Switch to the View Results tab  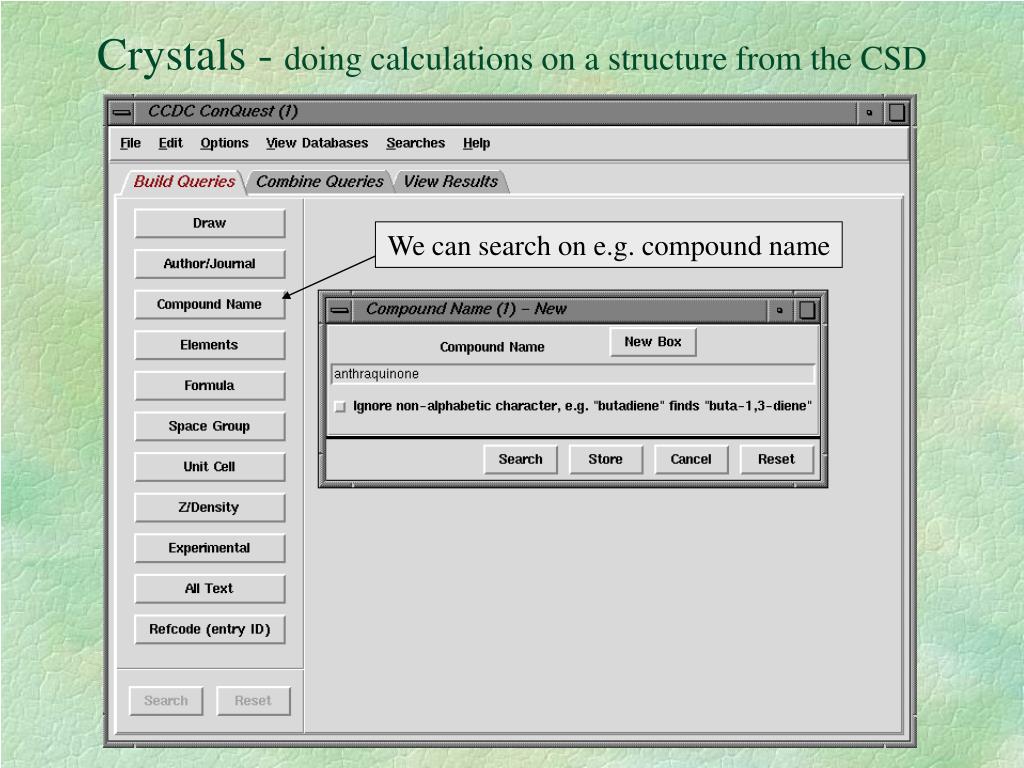coord(451,182)
